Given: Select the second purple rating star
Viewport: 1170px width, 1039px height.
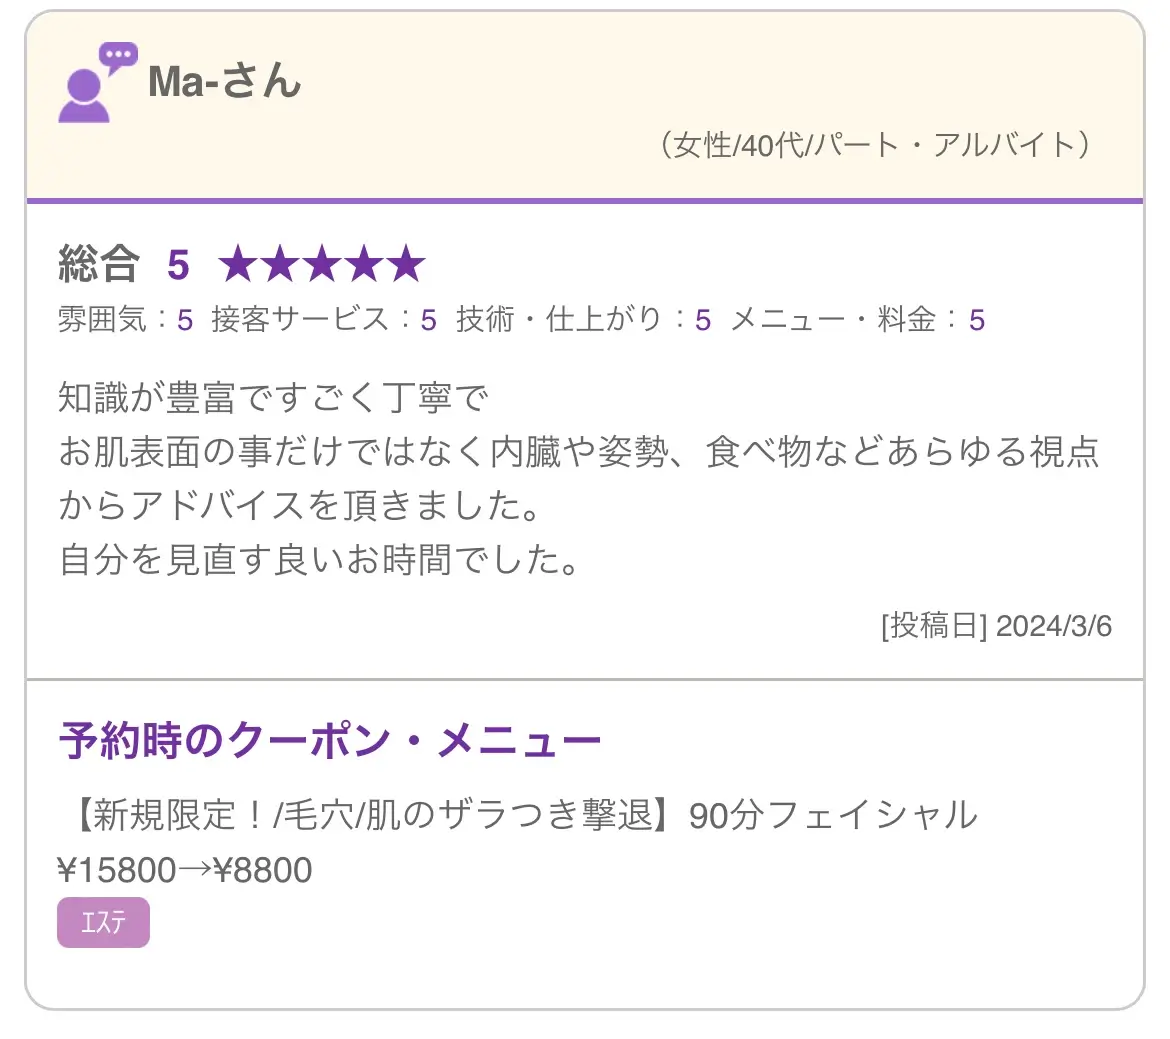Looking at the screenshot, I should point(280,263).
